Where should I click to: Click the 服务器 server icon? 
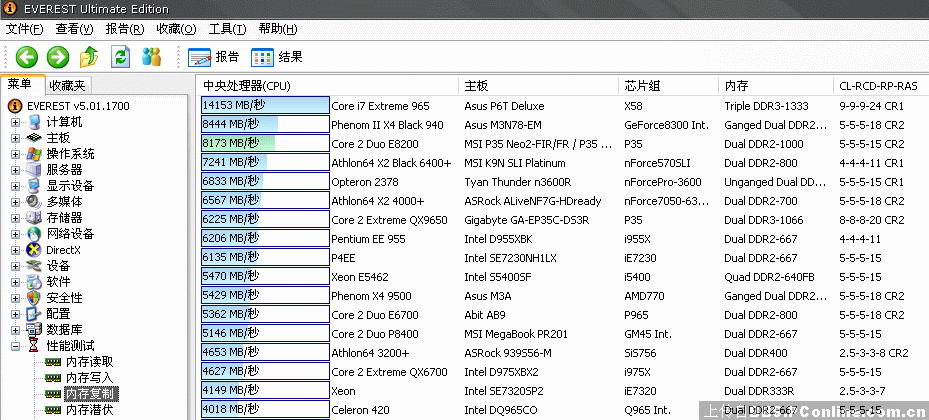34,170
